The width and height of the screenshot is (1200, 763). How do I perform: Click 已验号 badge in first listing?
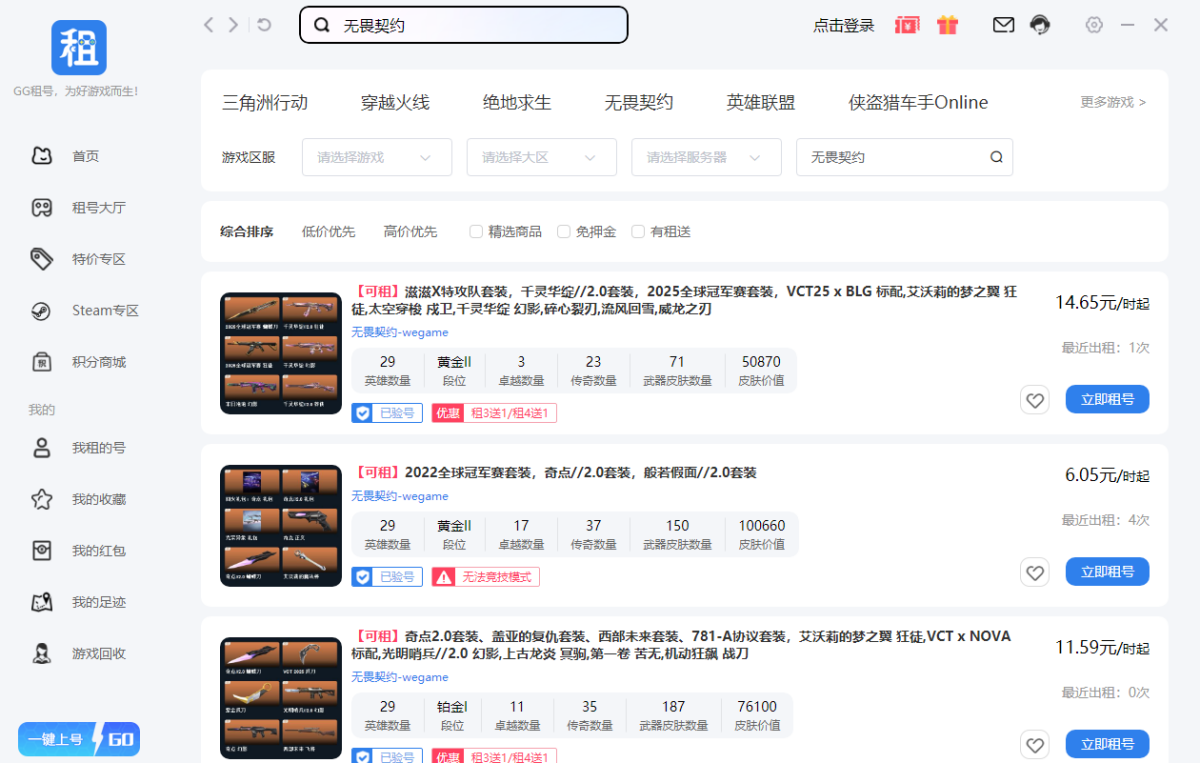[386, 413]
